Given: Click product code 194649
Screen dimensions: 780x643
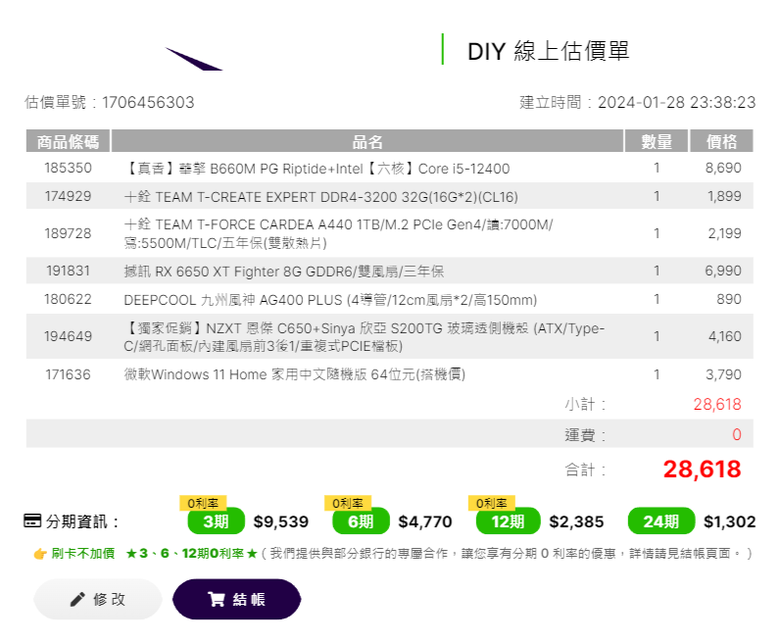Looking at the screenshot, I should 68,337.
